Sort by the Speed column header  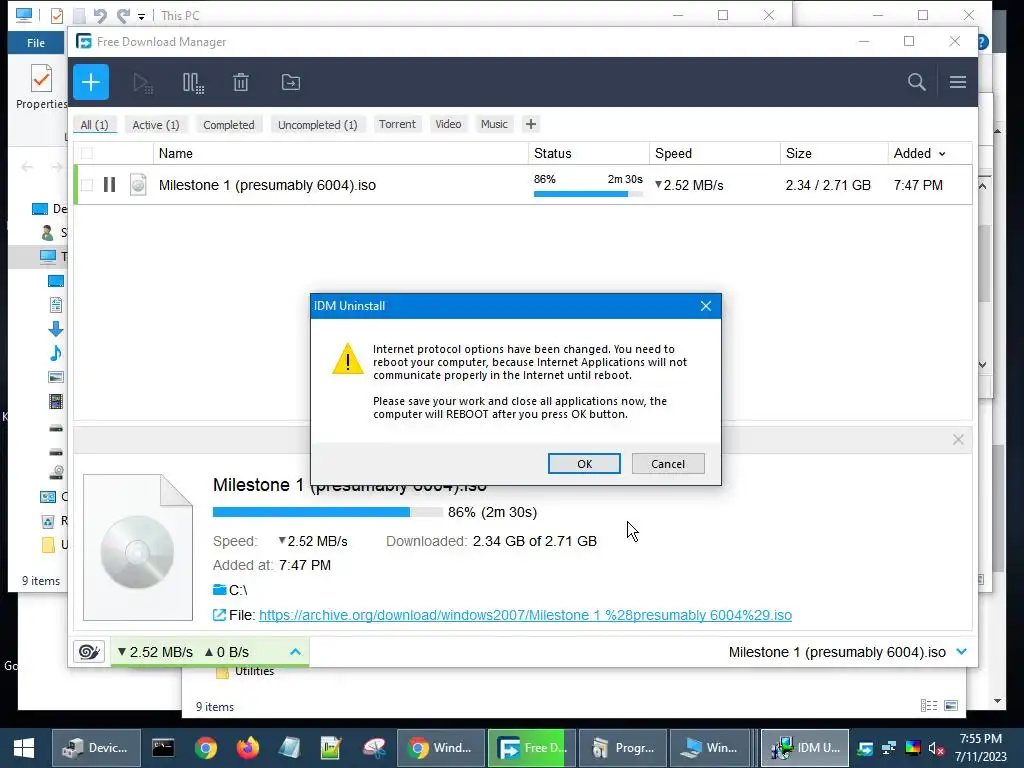(x=714, y=153)
